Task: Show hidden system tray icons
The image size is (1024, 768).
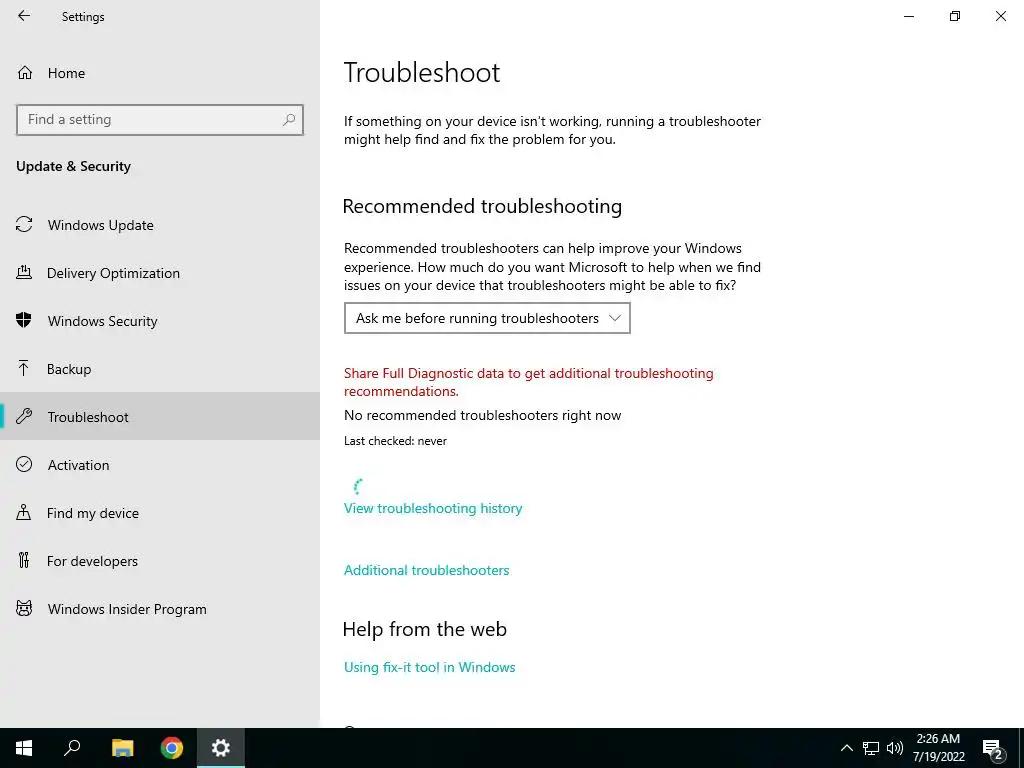Action: [x=846, y=748]
